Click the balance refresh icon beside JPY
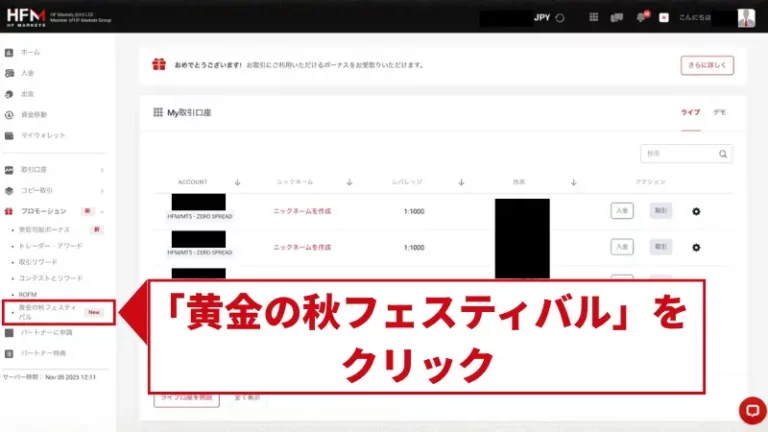The height and width of the screenshot is (432, 768). tap(560, 17)
